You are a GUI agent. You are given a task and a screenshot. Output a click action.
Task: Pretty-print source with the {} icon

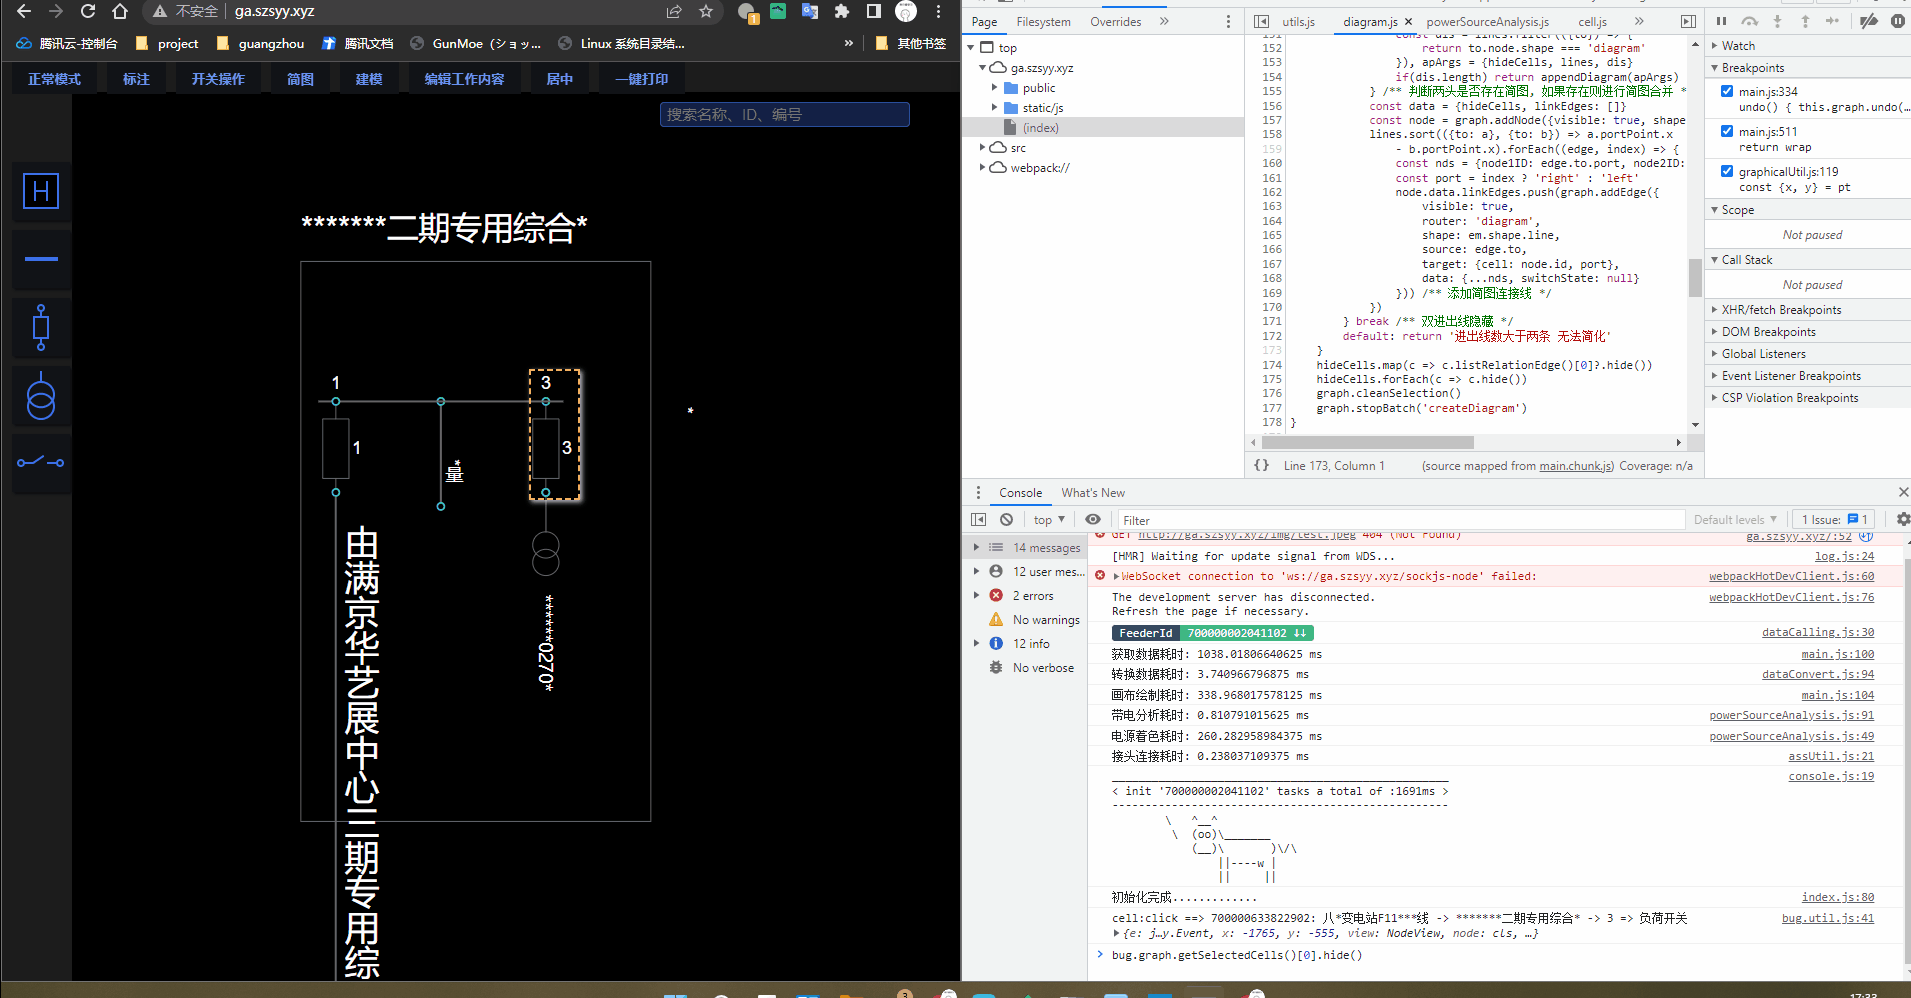[x=1261, y=465]
